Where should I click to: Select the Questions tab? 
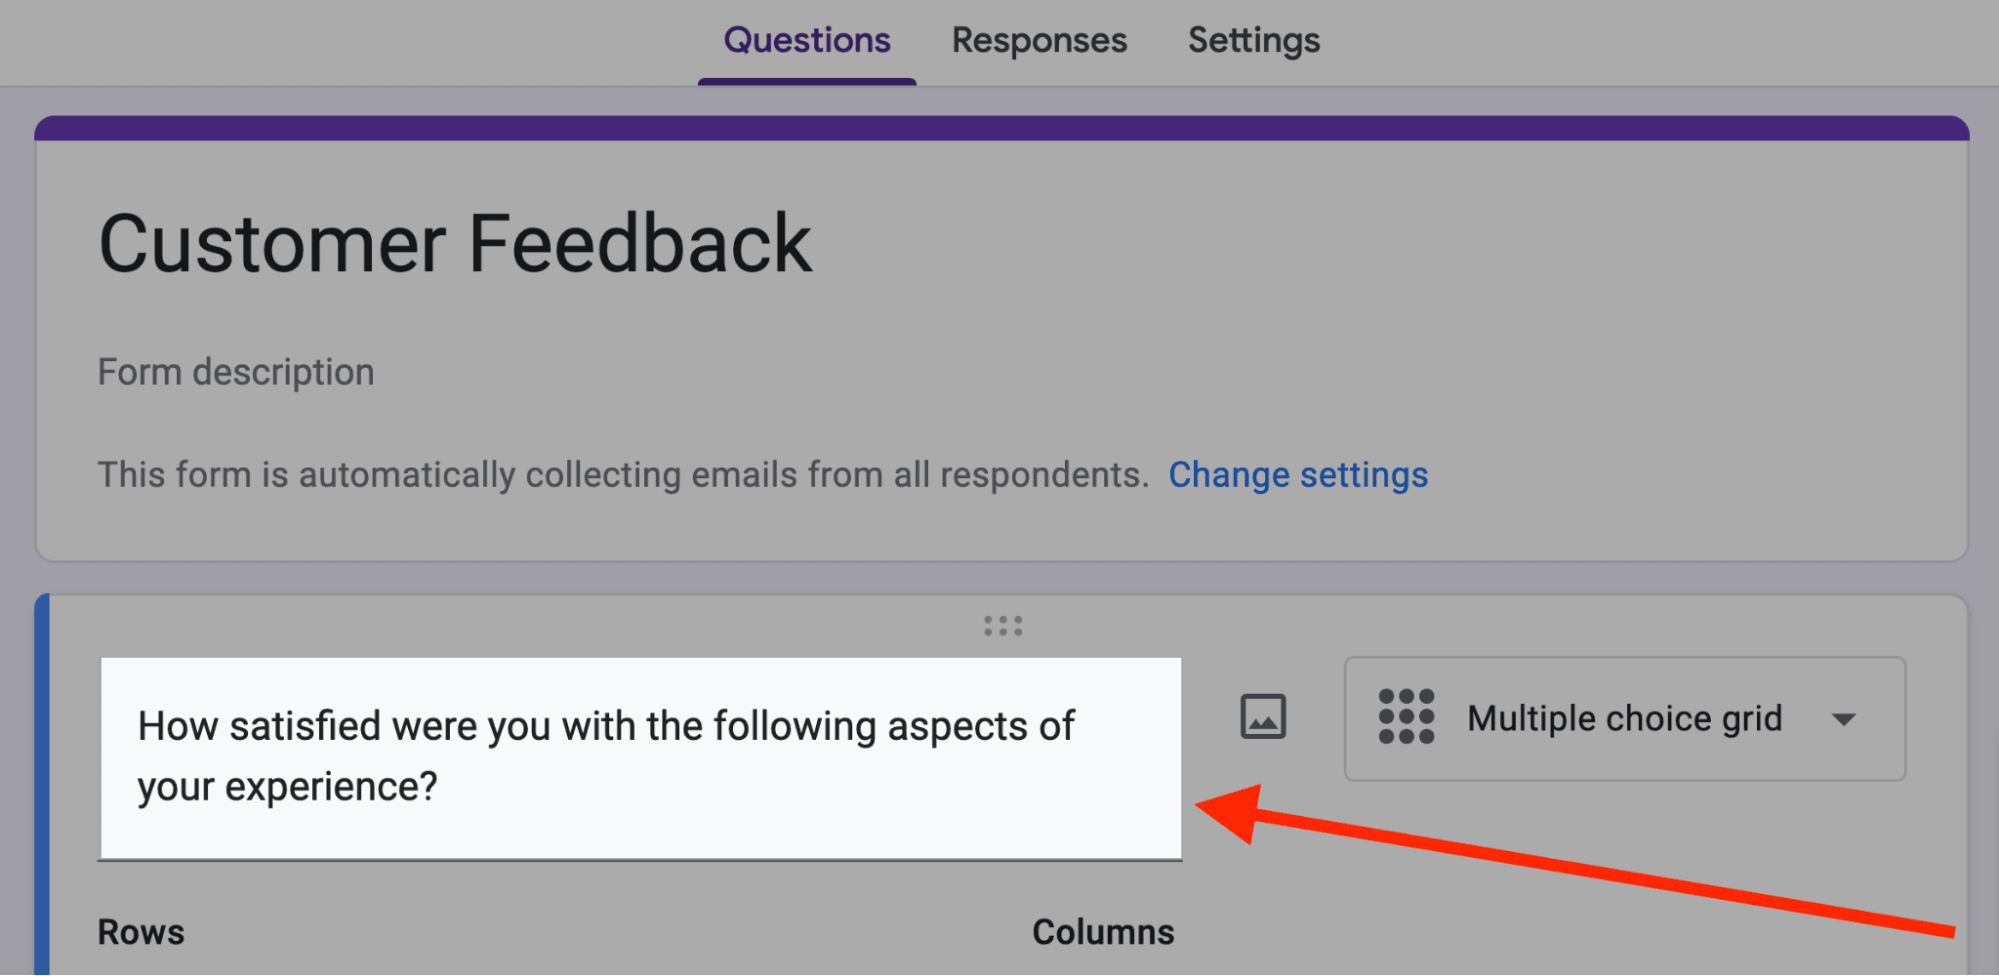point(806,41)
